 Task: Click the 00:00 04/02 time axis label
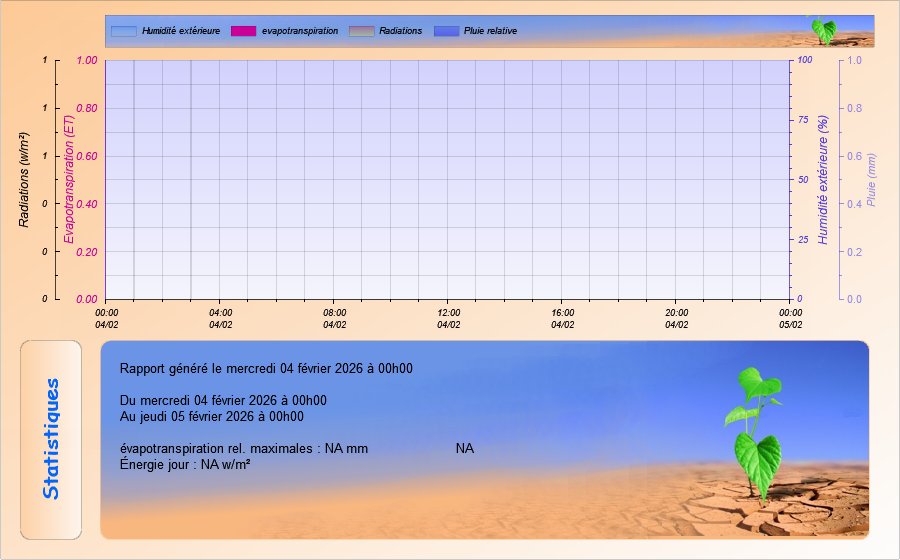coord(107,318)
